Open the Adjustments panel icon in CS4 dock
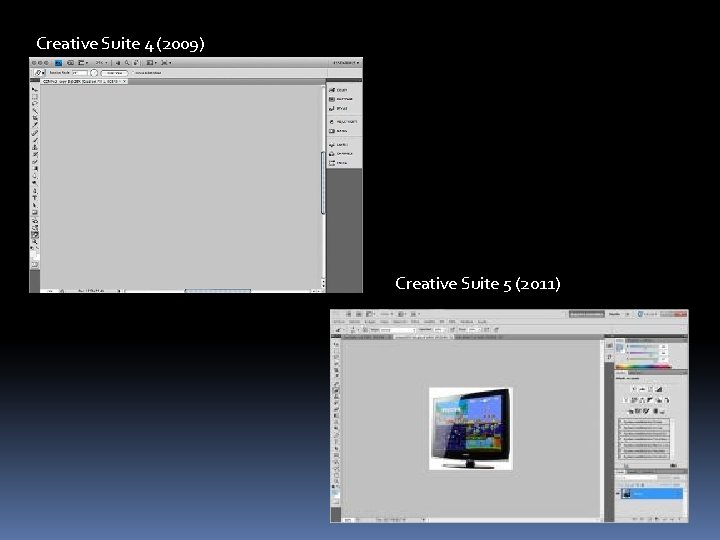The image size is (720, 540). coord(332,122)
